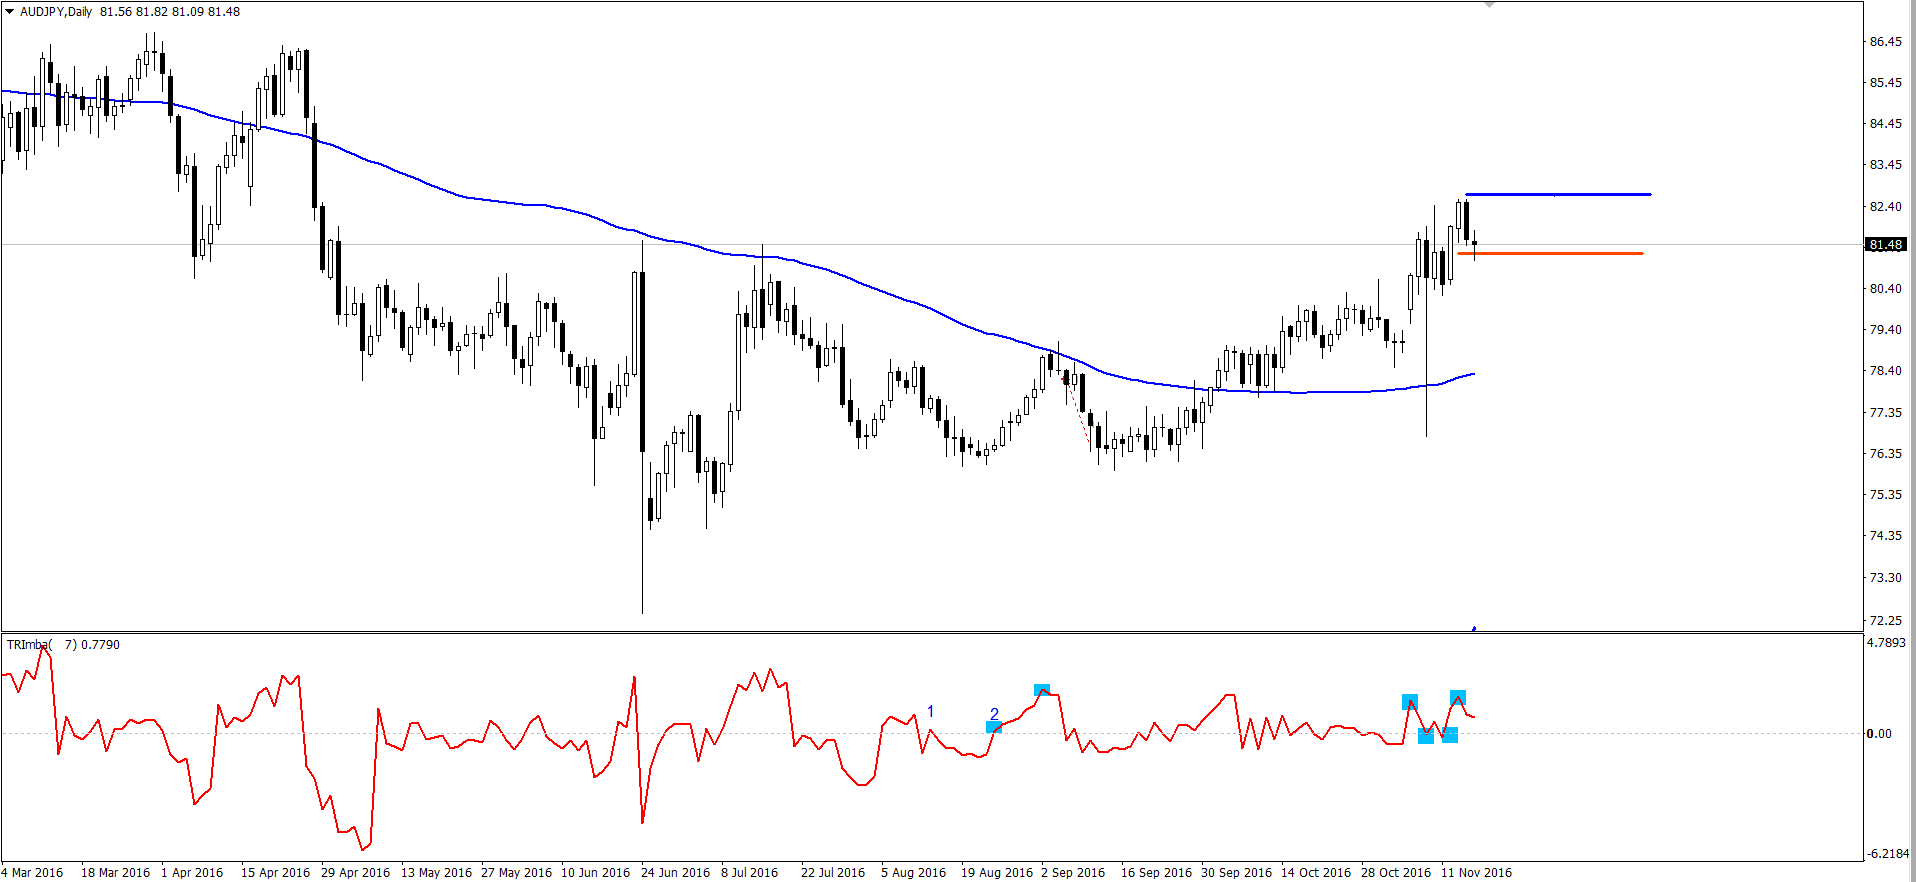Select the 19 Aug 2016 date label
The height and width of the screenshot is (882, 1916).
coord(997,873)
